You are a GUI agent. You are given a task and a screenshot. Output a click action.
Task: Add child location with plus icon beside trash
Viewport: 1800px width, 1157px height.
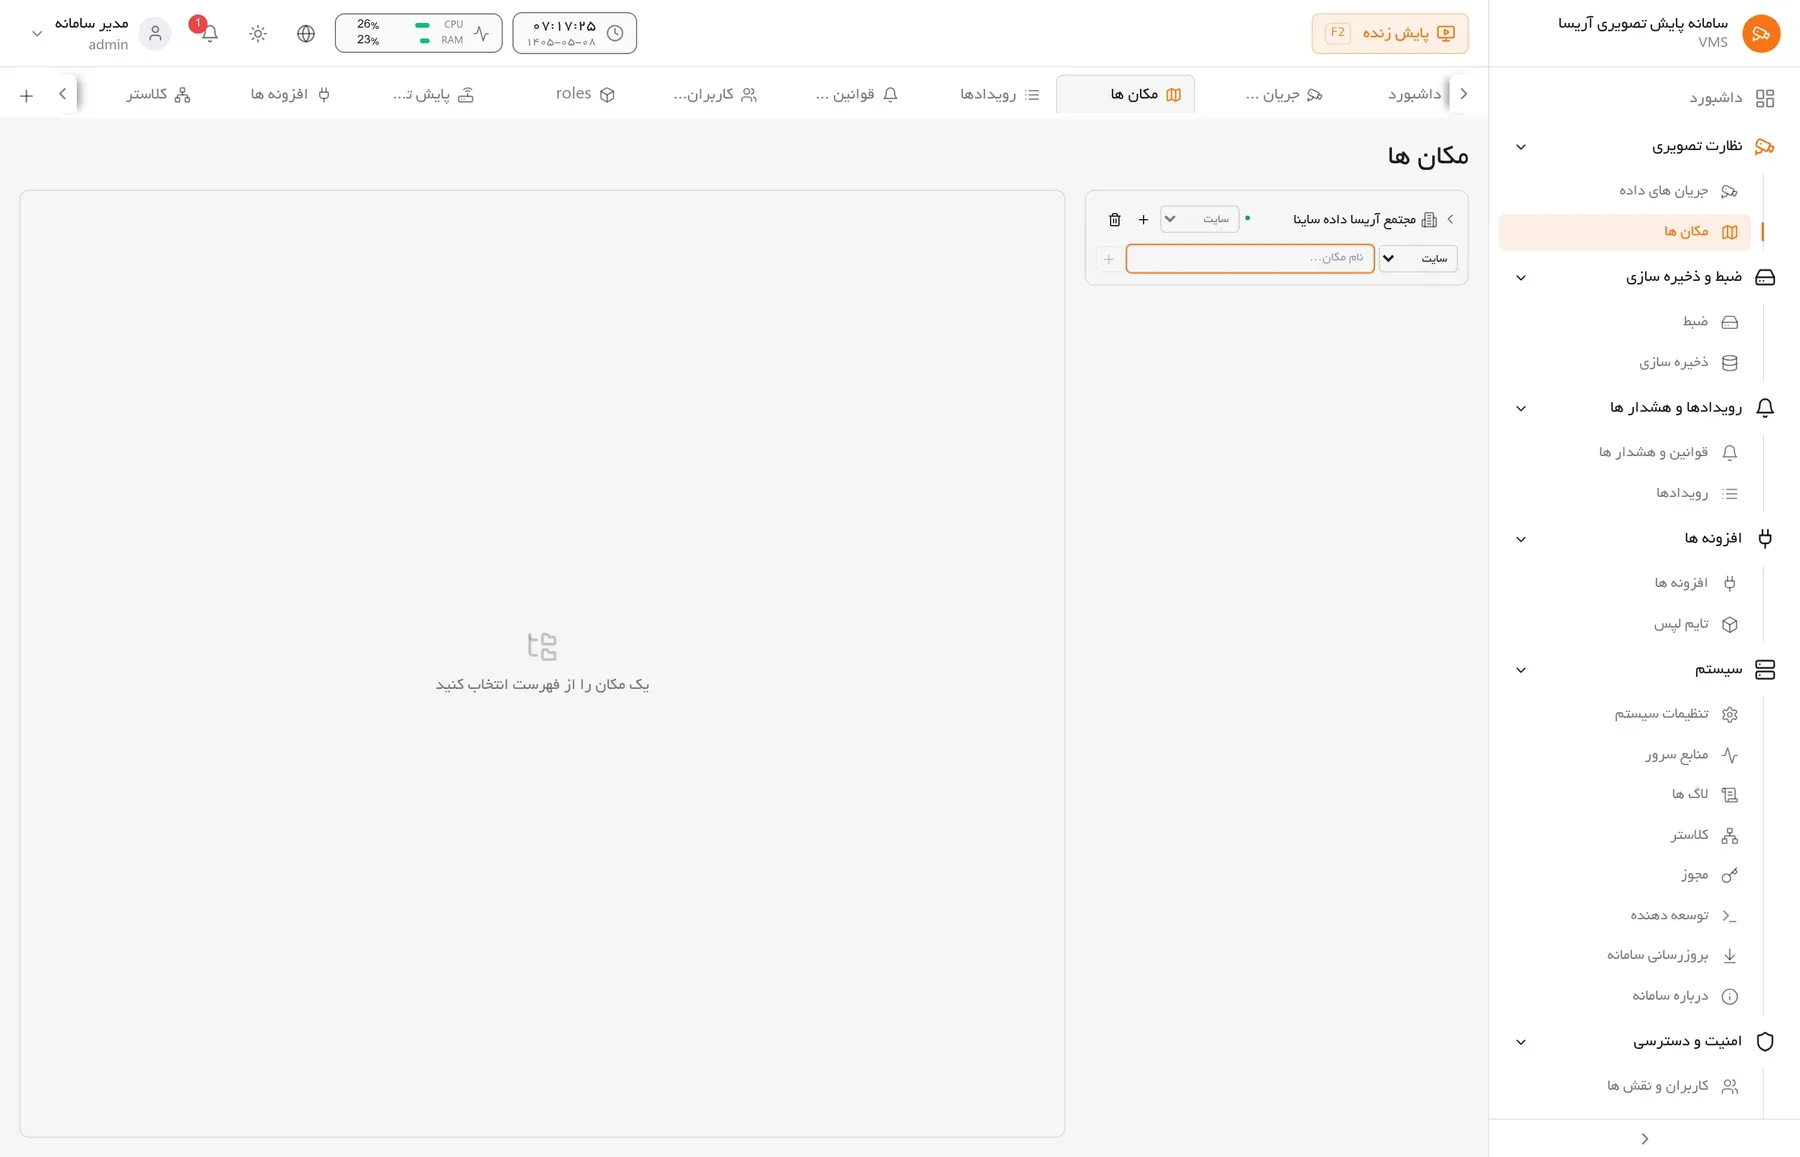click(1143, 219)
